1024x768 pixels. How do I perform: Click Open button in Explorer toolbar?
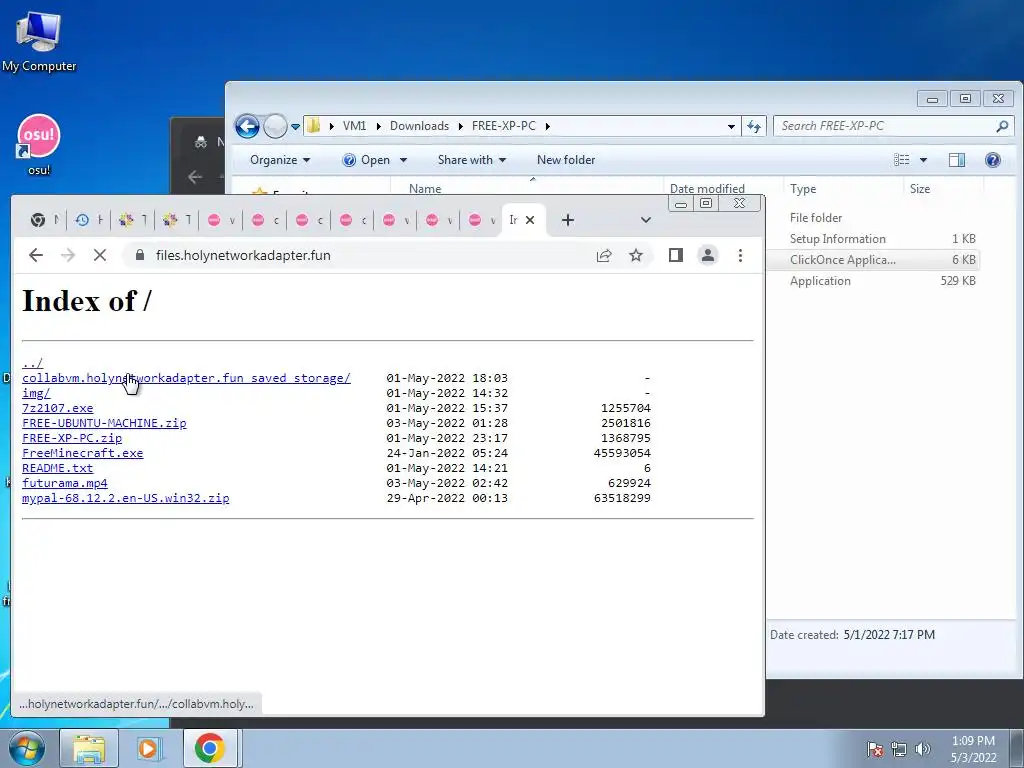tap(366, 160)
